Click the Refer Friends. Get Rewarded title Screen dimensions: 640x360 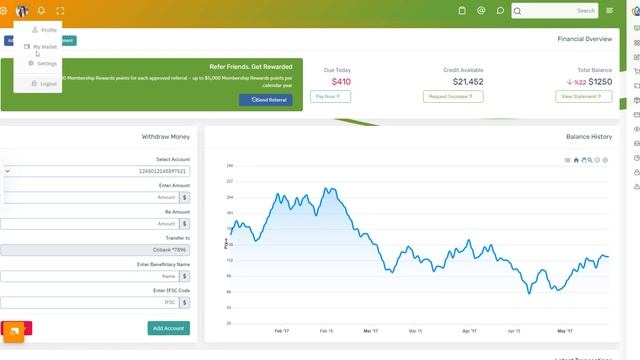[251, 67]
